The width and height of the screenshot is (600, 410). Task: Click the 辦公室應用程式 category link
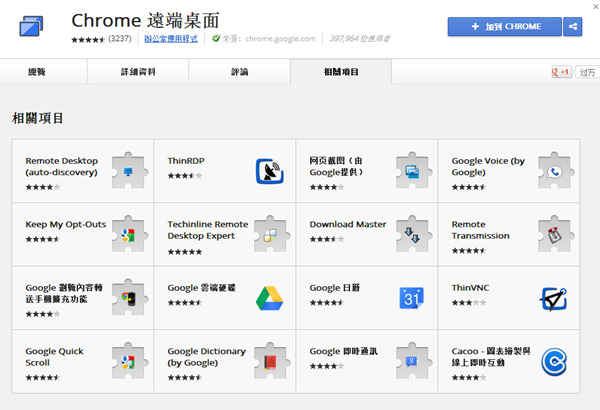coord(170,40)
